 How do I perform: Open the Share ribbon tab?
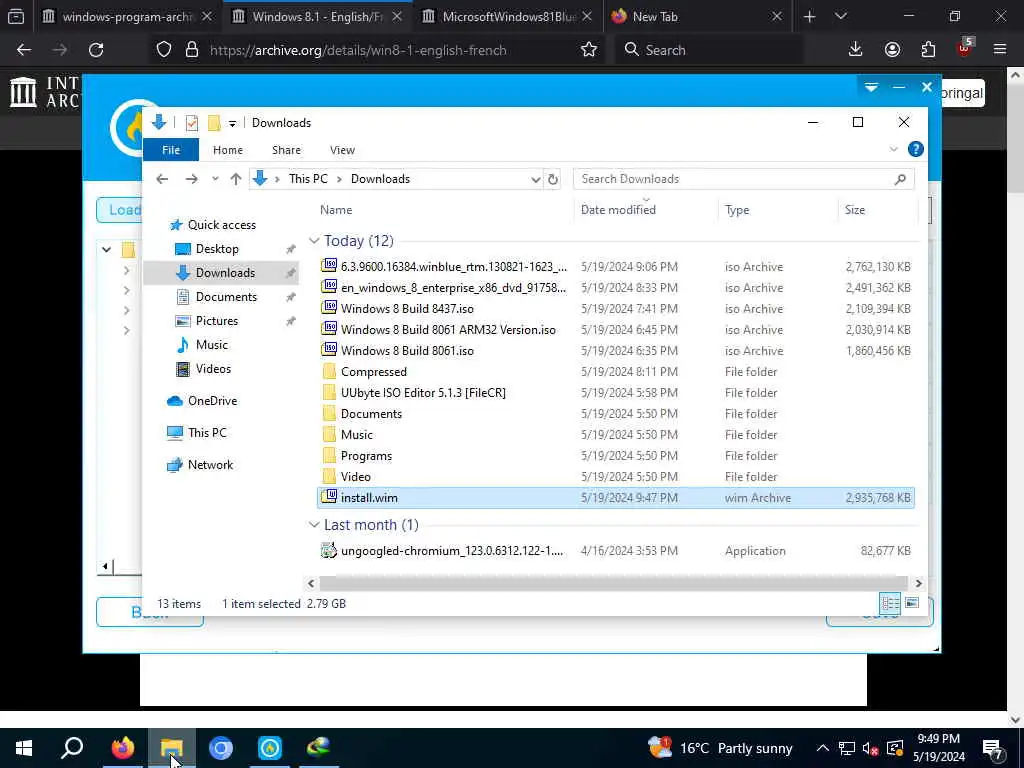286,150
